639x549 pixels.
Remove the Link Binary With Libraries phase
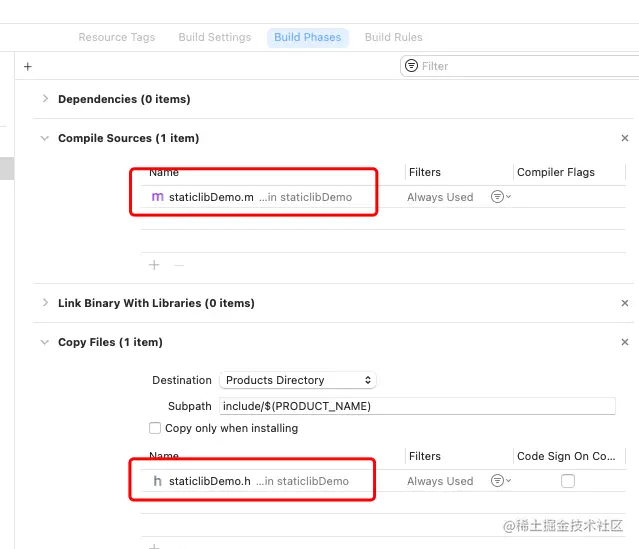point(625,303)
